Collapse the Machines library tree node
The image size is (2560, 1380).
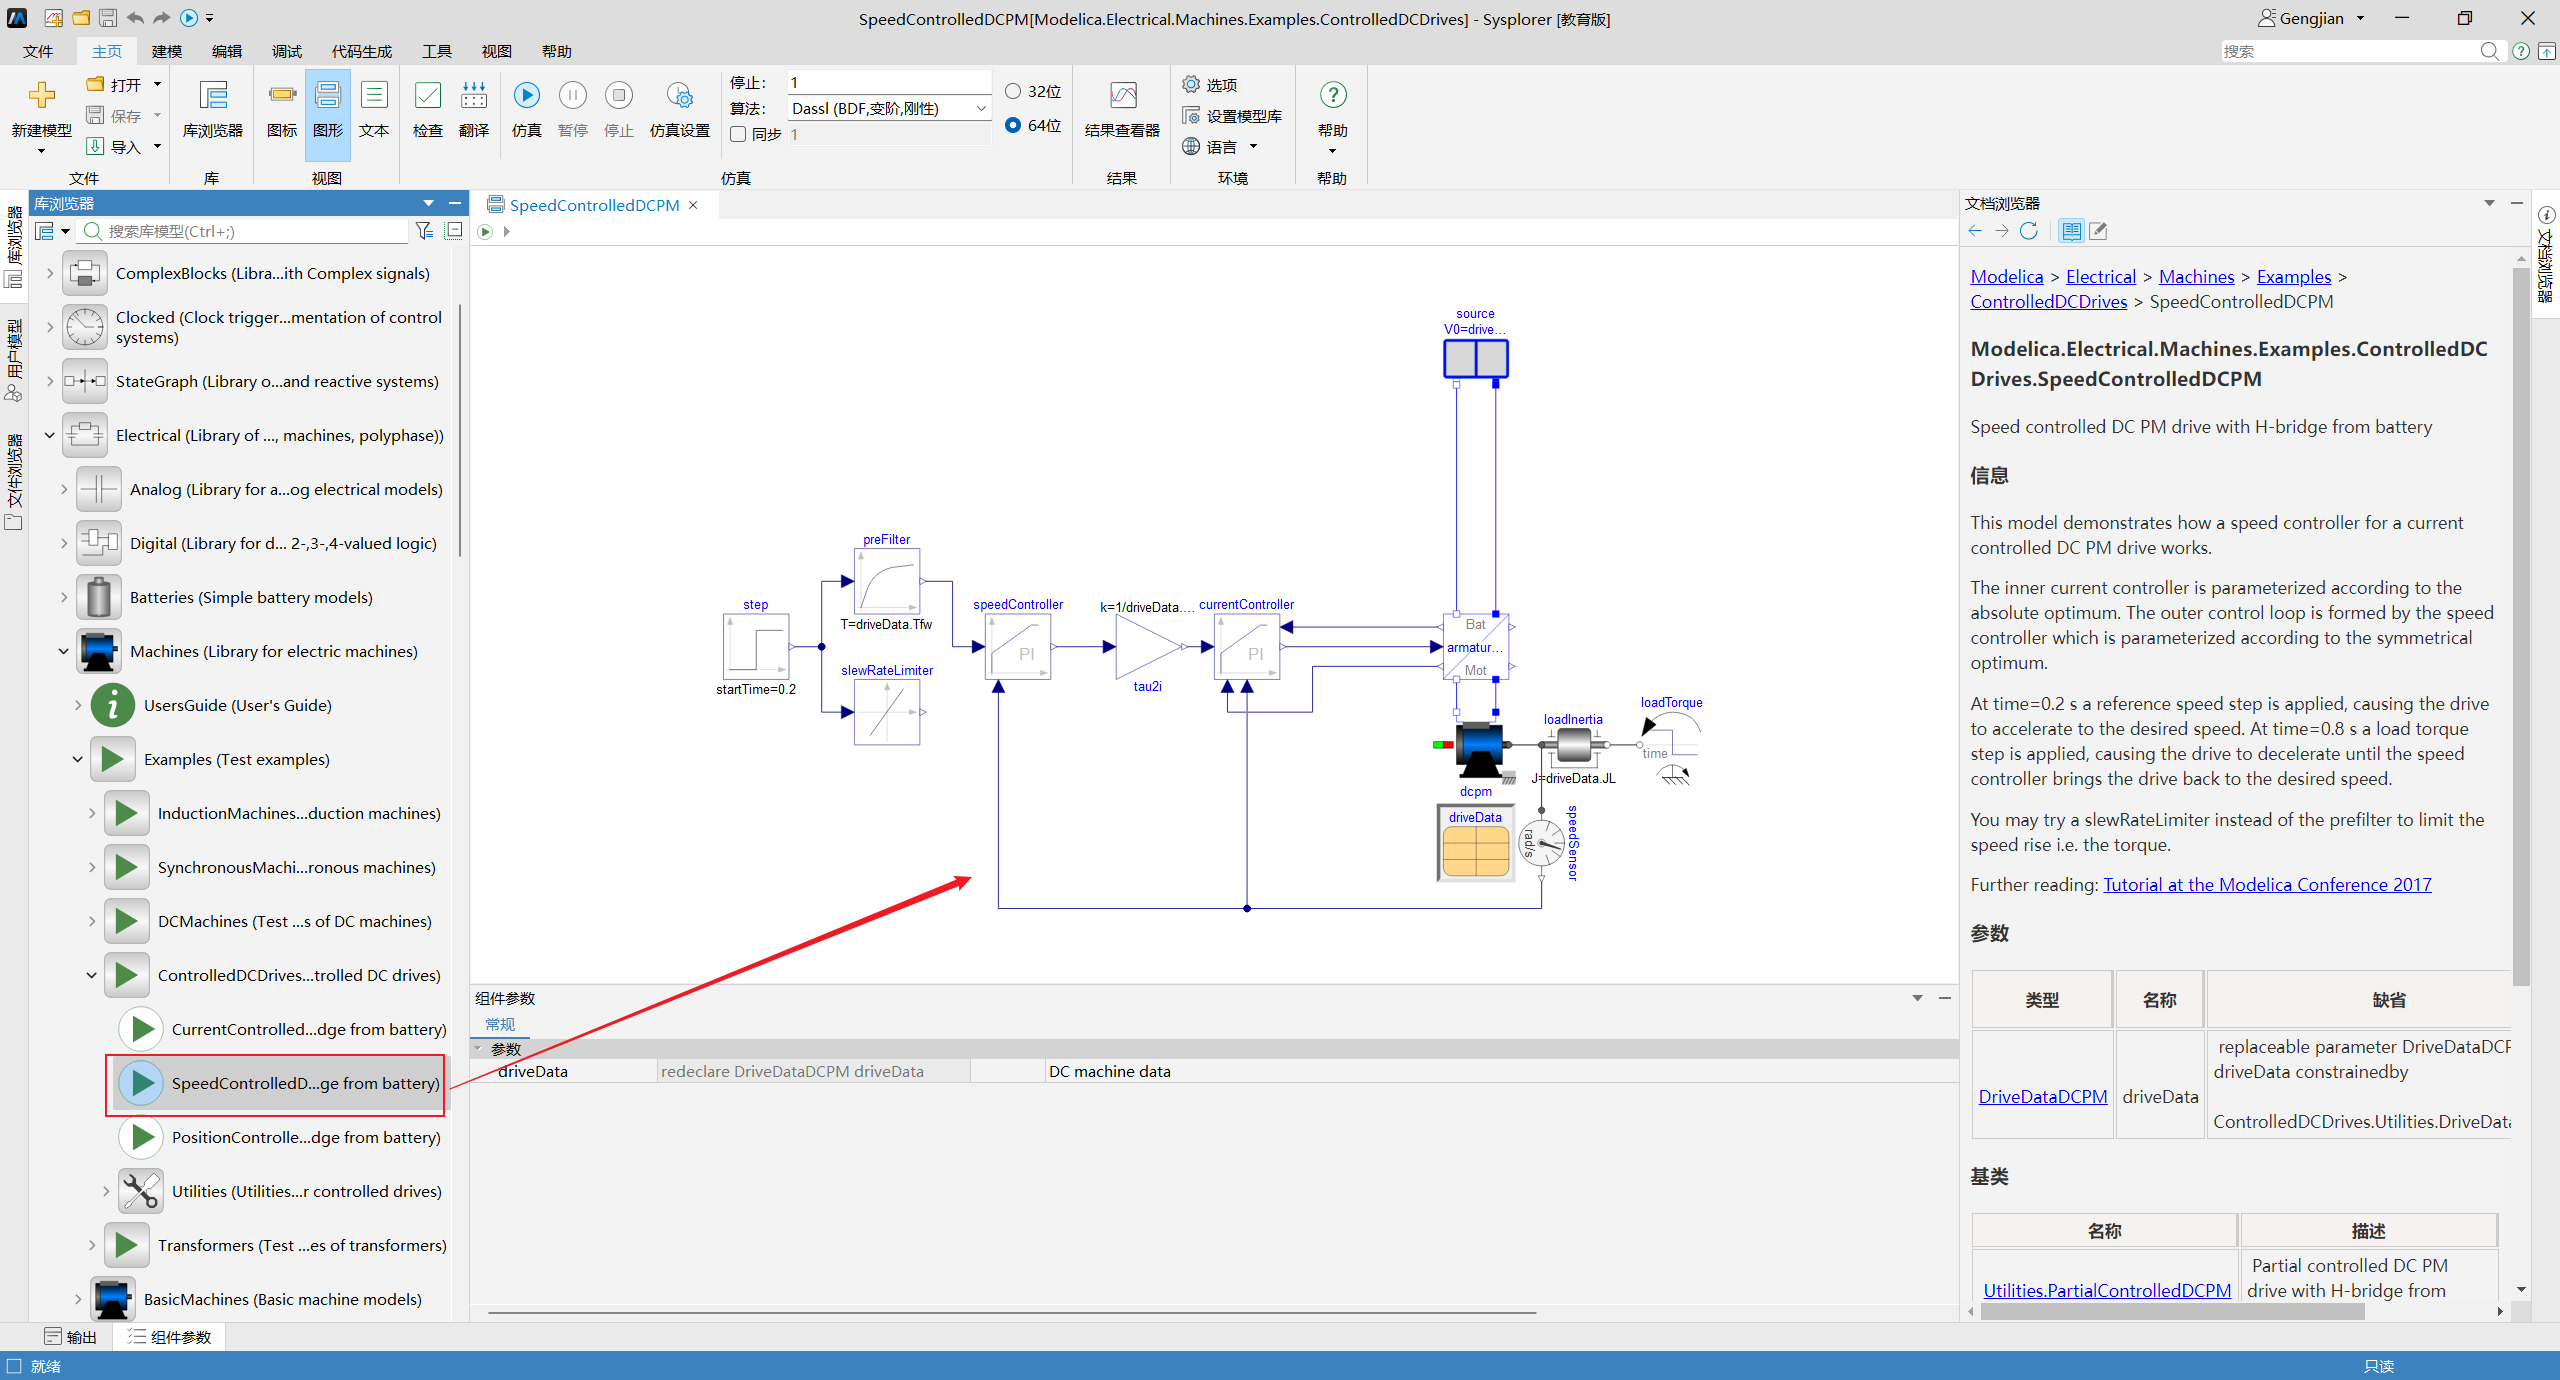(64, 651)
